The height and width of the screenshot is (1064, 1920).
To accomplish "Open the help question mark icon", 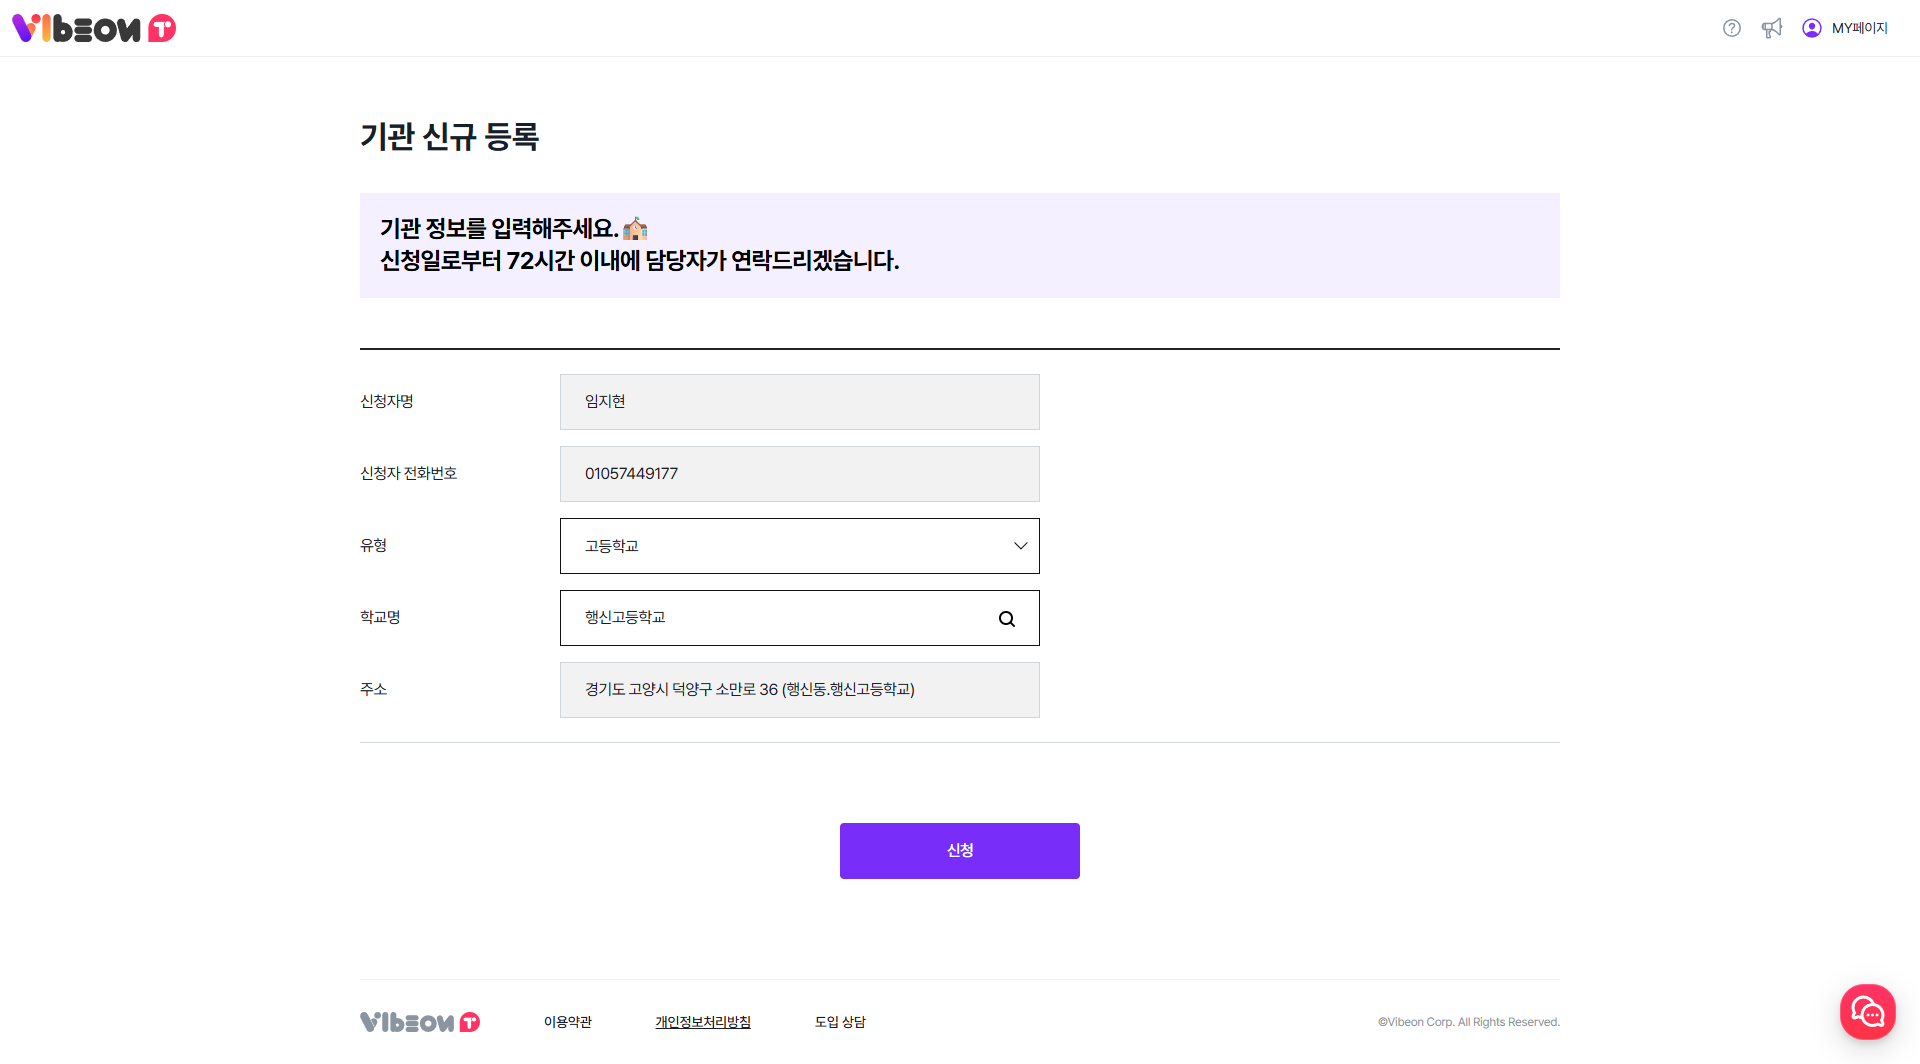I will click(1732, 28).
